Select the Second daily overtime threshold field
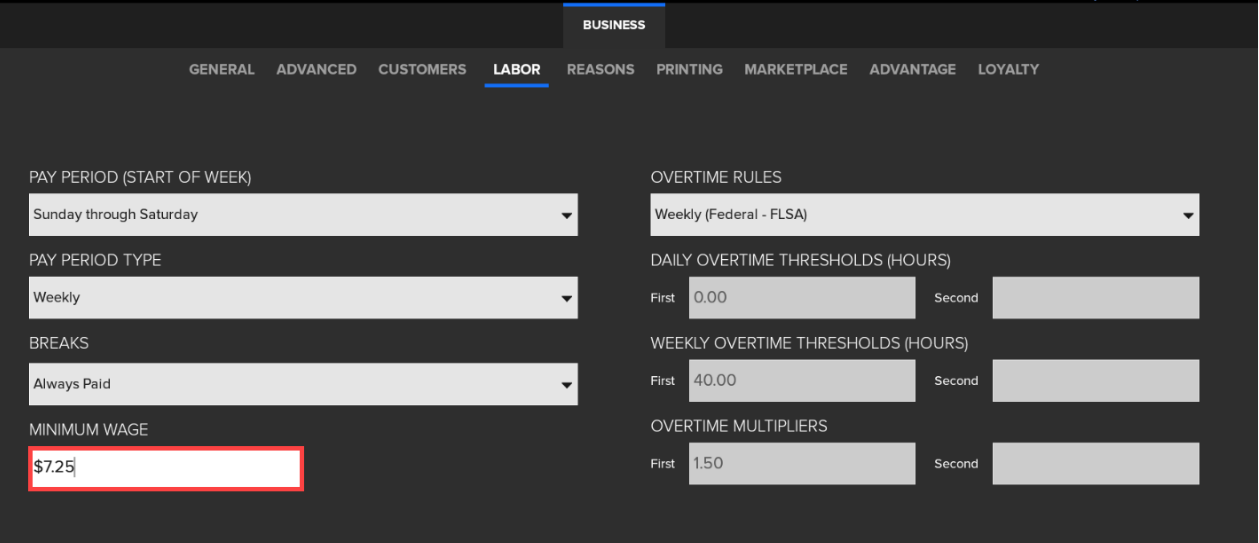The width and height of the screenshot is (1259, 543). click(x=1095, y=298)
